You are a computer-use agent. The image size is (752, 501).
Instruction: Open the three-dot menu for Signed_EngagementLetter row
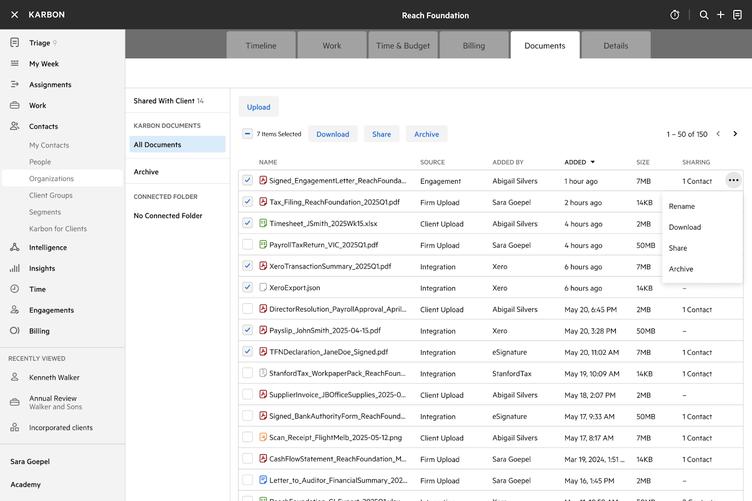click(x=733, y=181)
